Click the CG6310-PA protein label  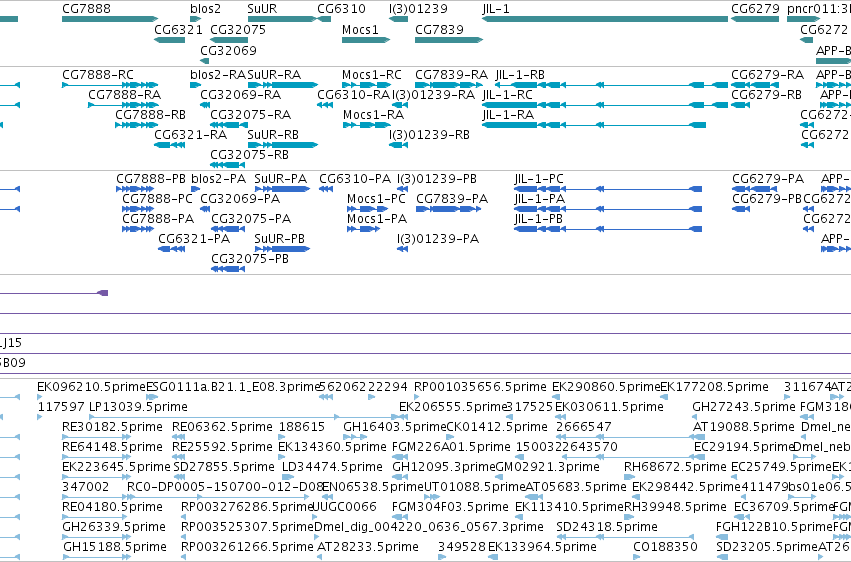click(x=355, y=178)
